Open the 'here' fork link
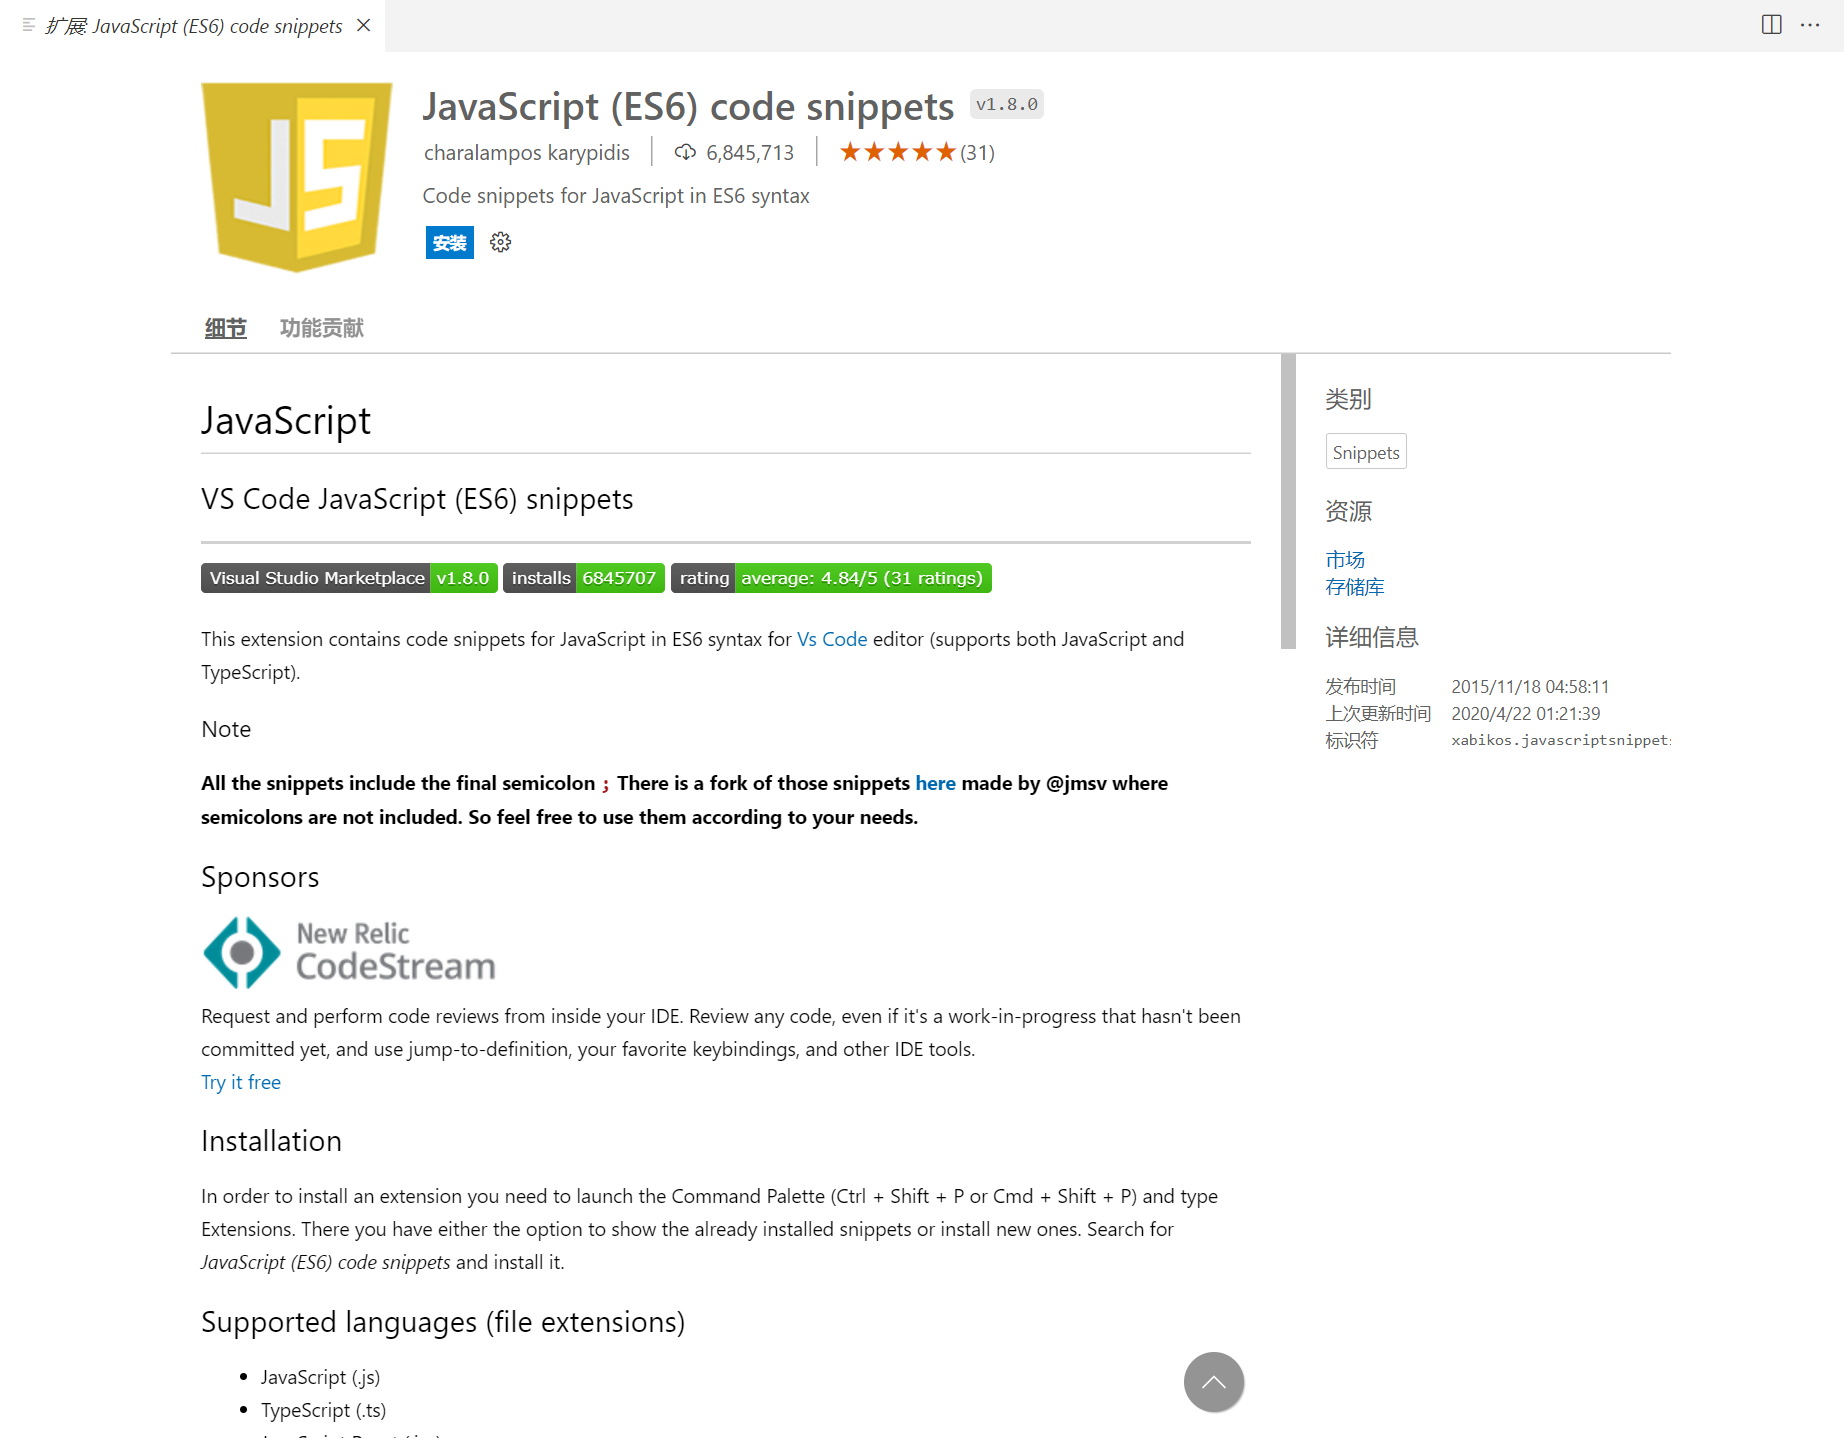The width and height of the screenshot is (1844, 1438). [935, 783]
